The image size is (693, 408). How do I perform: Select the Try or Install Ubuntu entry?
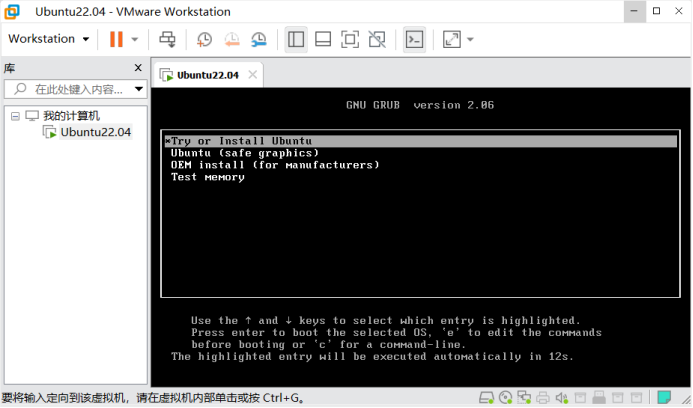point(420,141)
